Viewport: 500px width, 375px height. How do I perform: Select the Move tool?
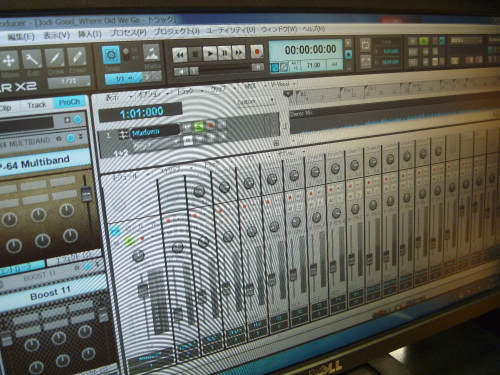point(8,61)
